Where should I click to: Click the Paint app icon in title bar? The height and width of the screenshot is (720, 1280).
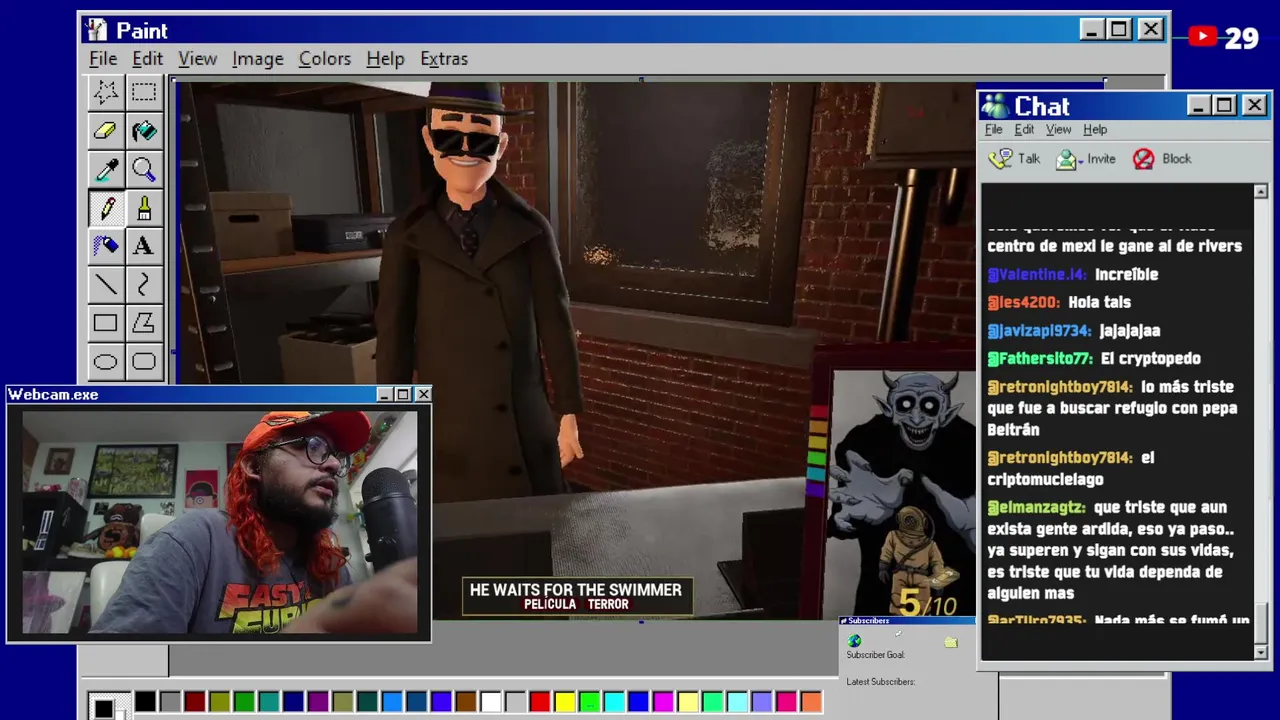pos(97,30)
